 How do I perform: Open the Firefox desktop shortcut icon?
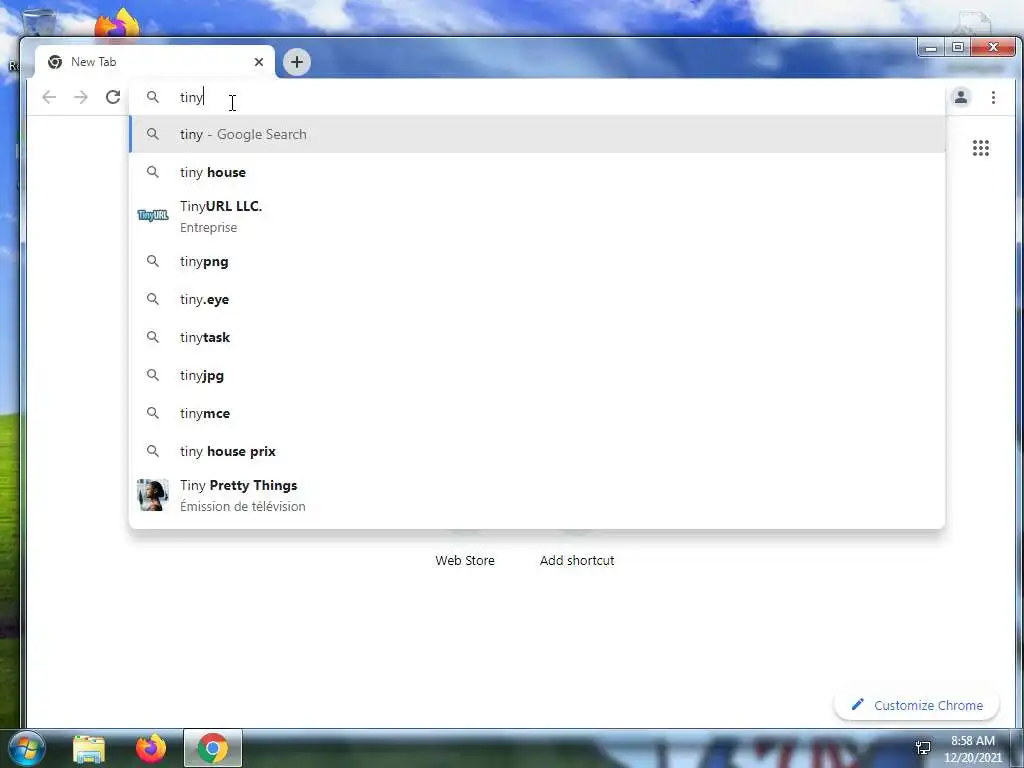coord(117,24)
